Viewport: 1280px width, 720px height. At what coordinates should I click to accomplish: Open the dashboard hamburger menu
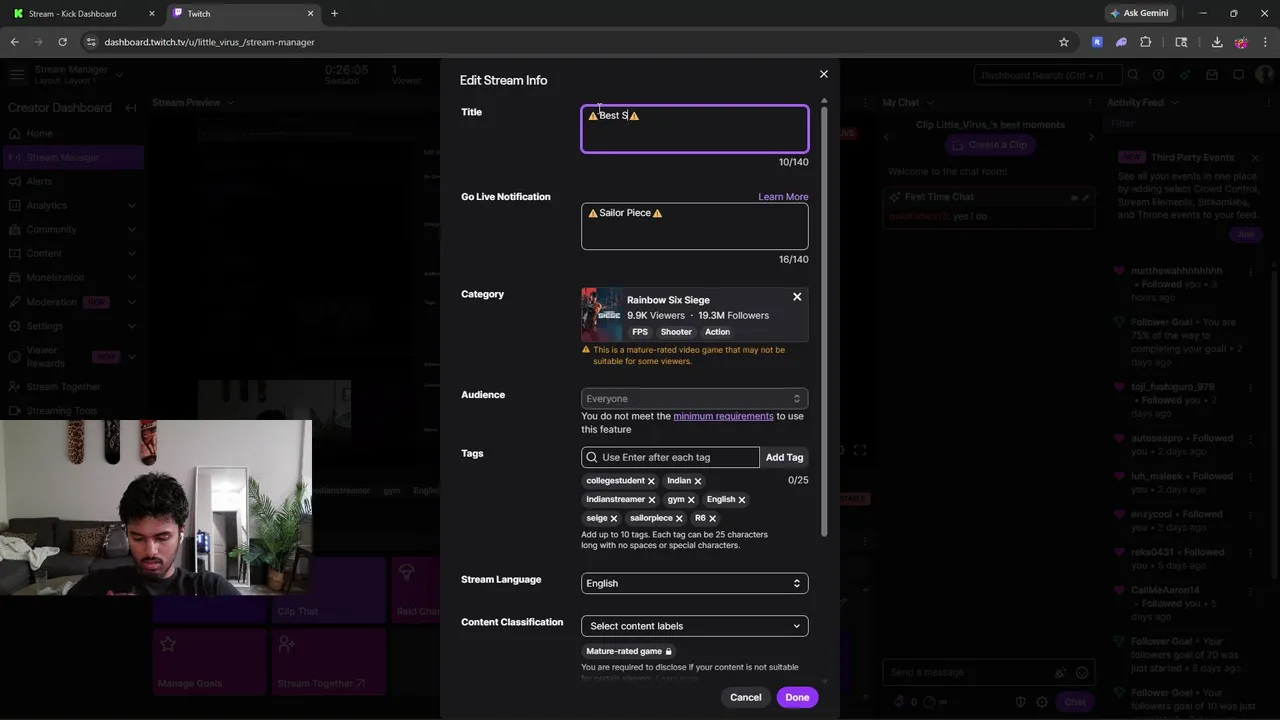(17, 75)
